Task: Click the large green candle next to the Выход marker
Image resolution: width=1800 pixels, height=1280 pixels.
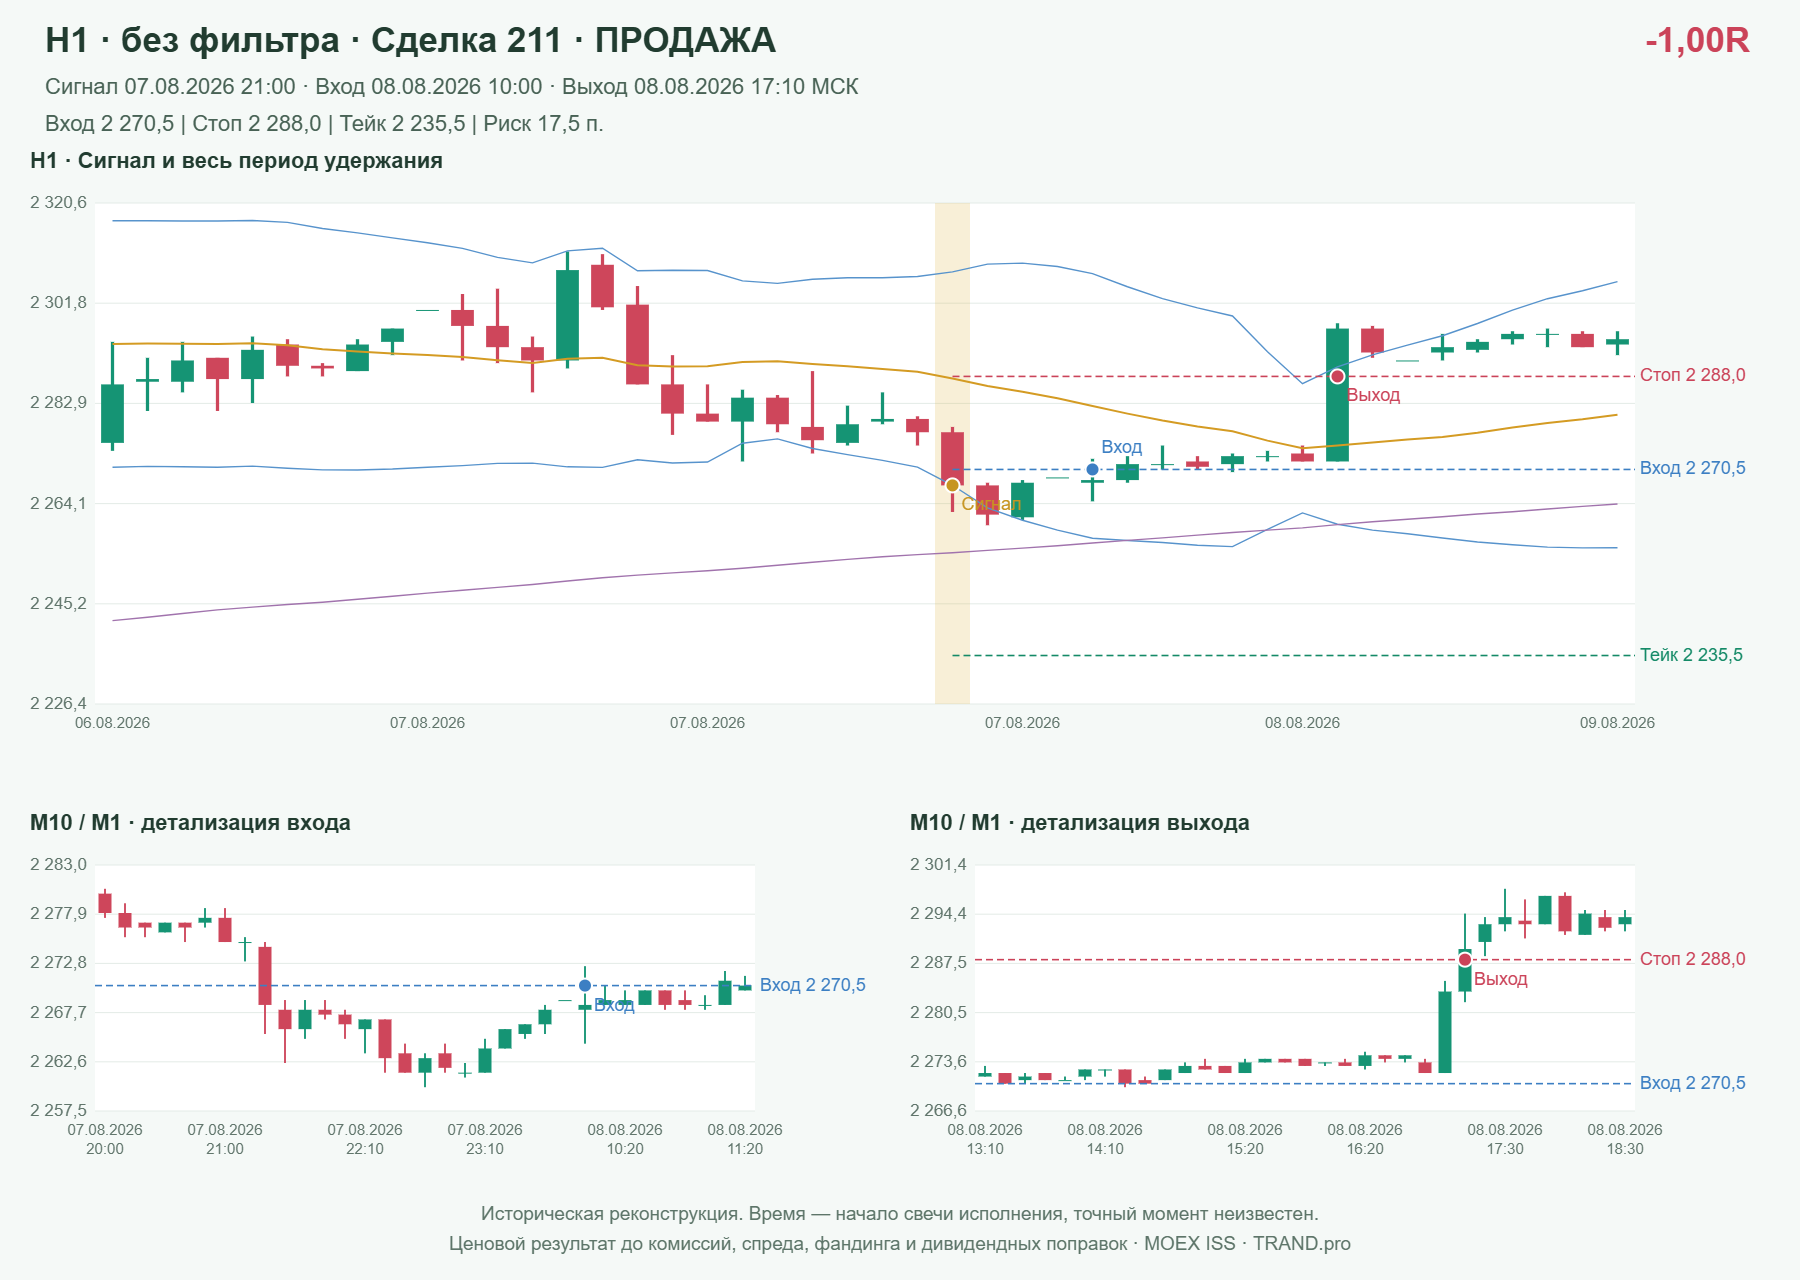Action: [x=1337, y=395]
